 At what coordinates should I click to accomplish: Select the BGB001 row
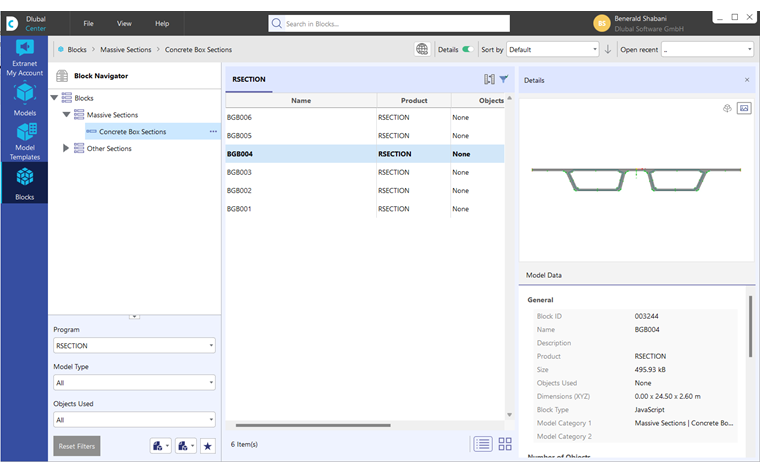tap(364, 209)
